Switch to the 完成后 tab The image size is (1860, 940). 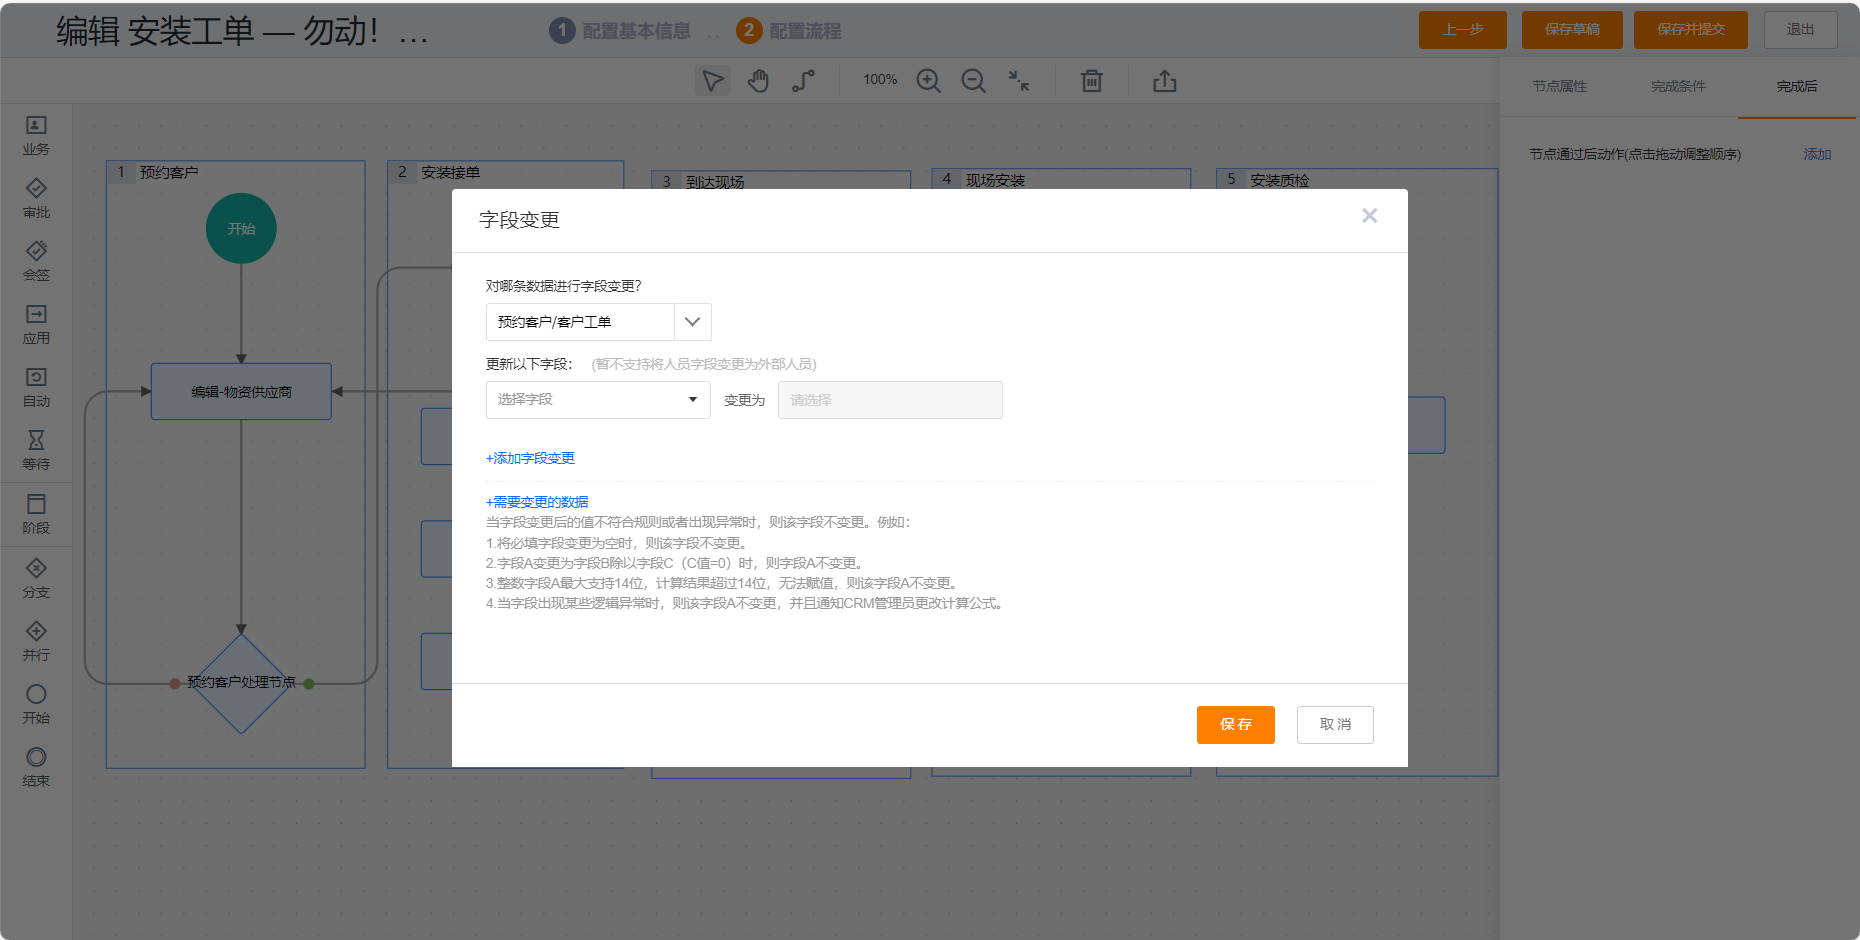(1797, 87)
